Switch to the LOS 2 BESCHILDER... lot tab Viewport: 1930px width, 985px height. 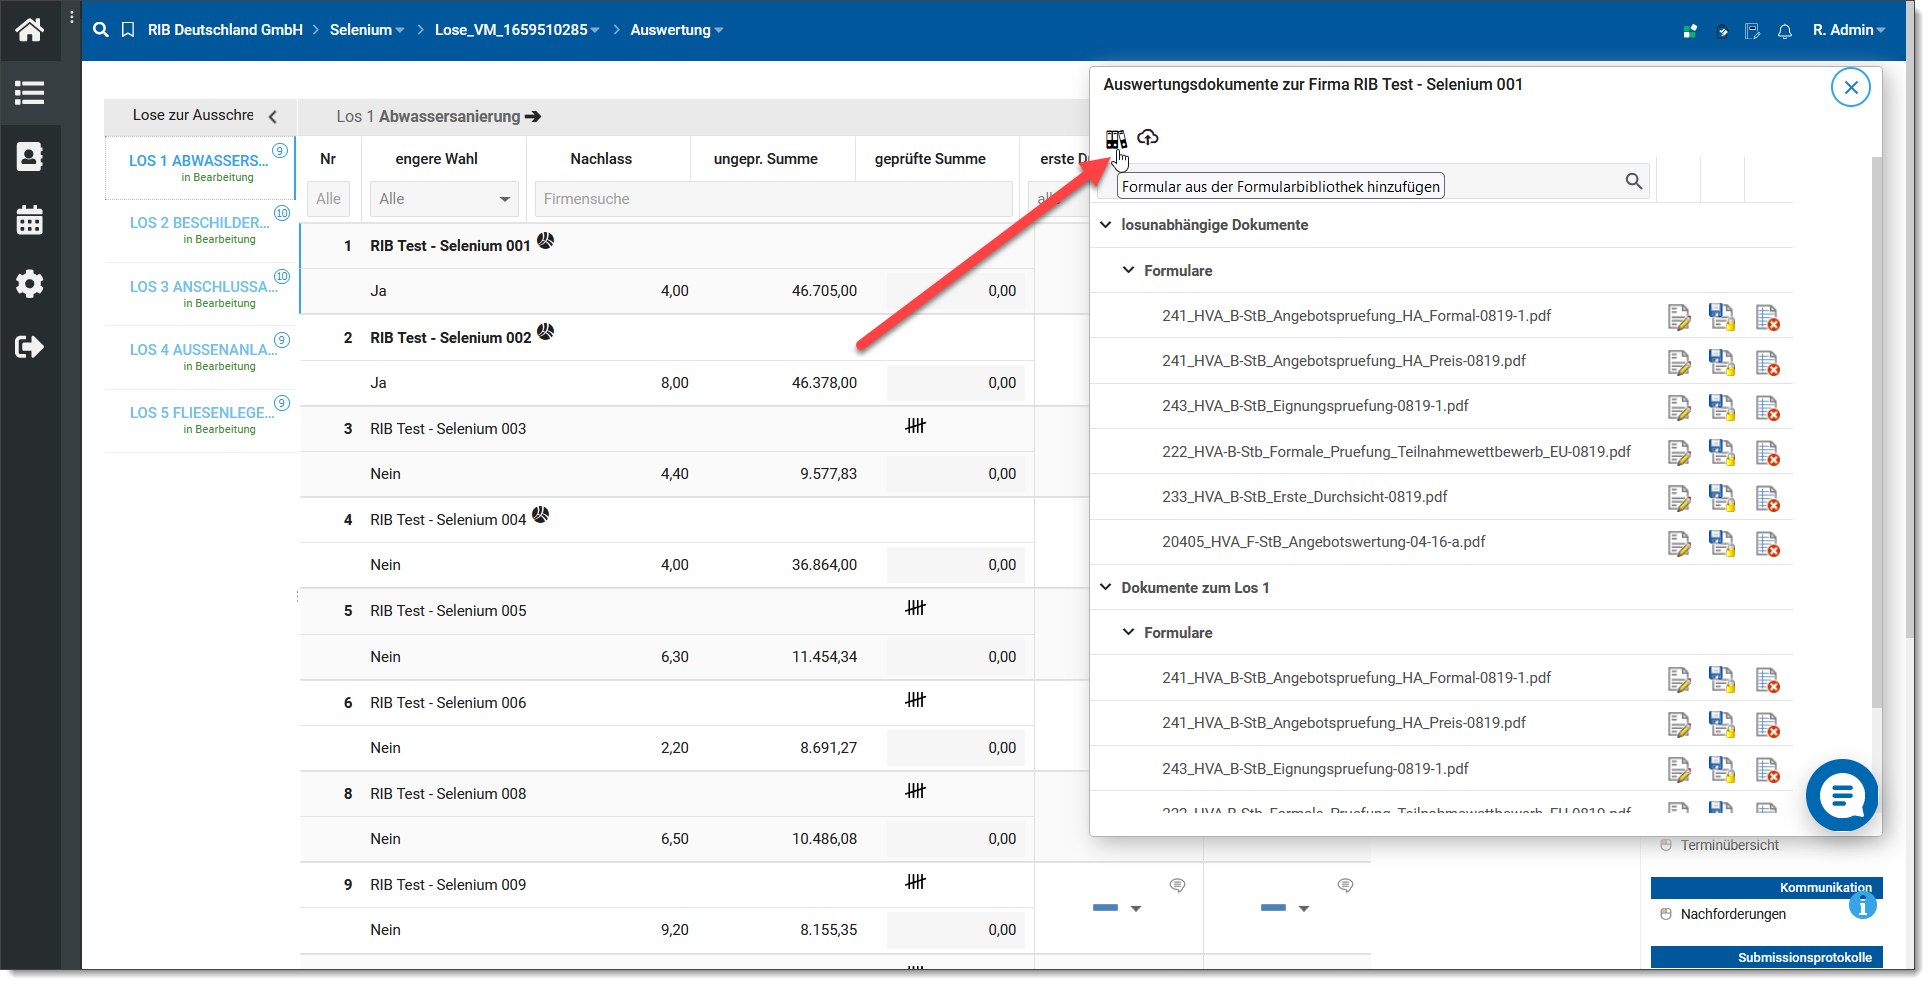(x=199, y=224)
